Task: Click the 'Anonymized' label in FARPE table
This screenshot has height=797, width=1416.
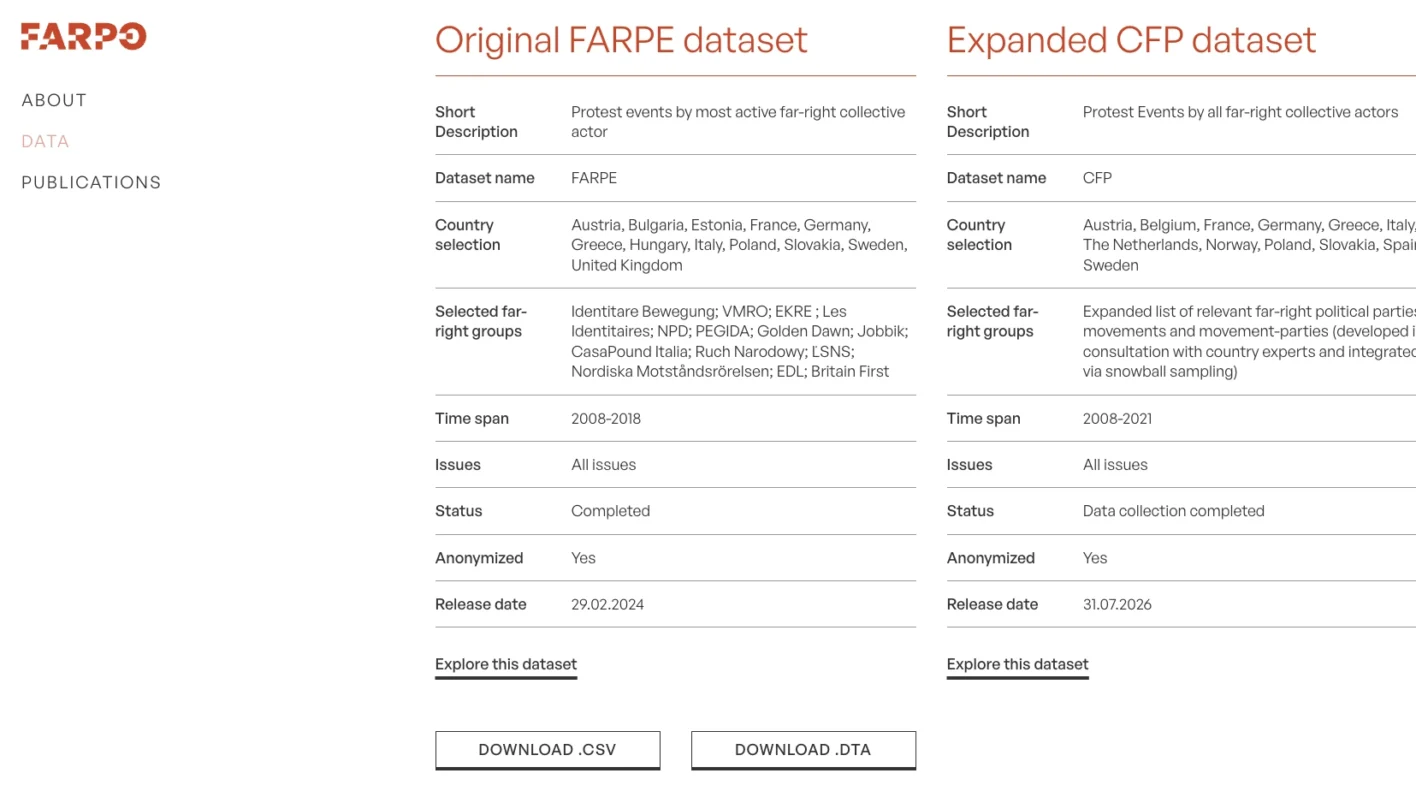Action: (479, 558)
